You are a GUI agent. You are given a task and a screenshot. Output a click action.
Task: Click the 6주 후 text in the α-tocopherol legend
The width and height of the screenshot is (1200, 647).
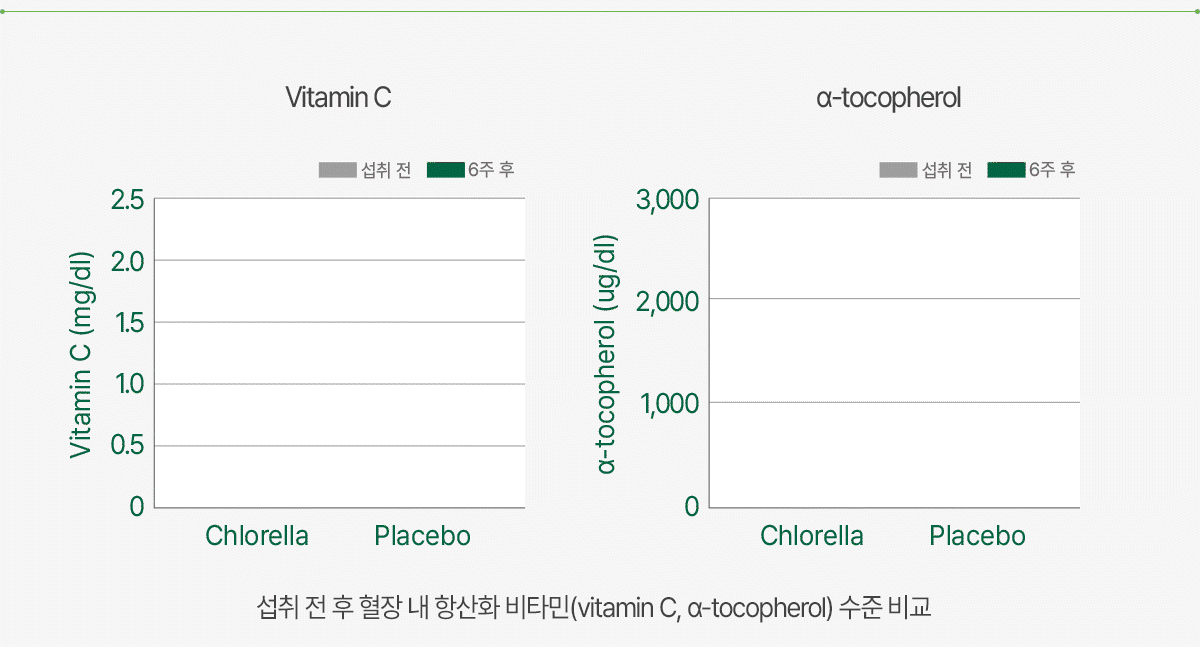click(x=1052, y=170)
